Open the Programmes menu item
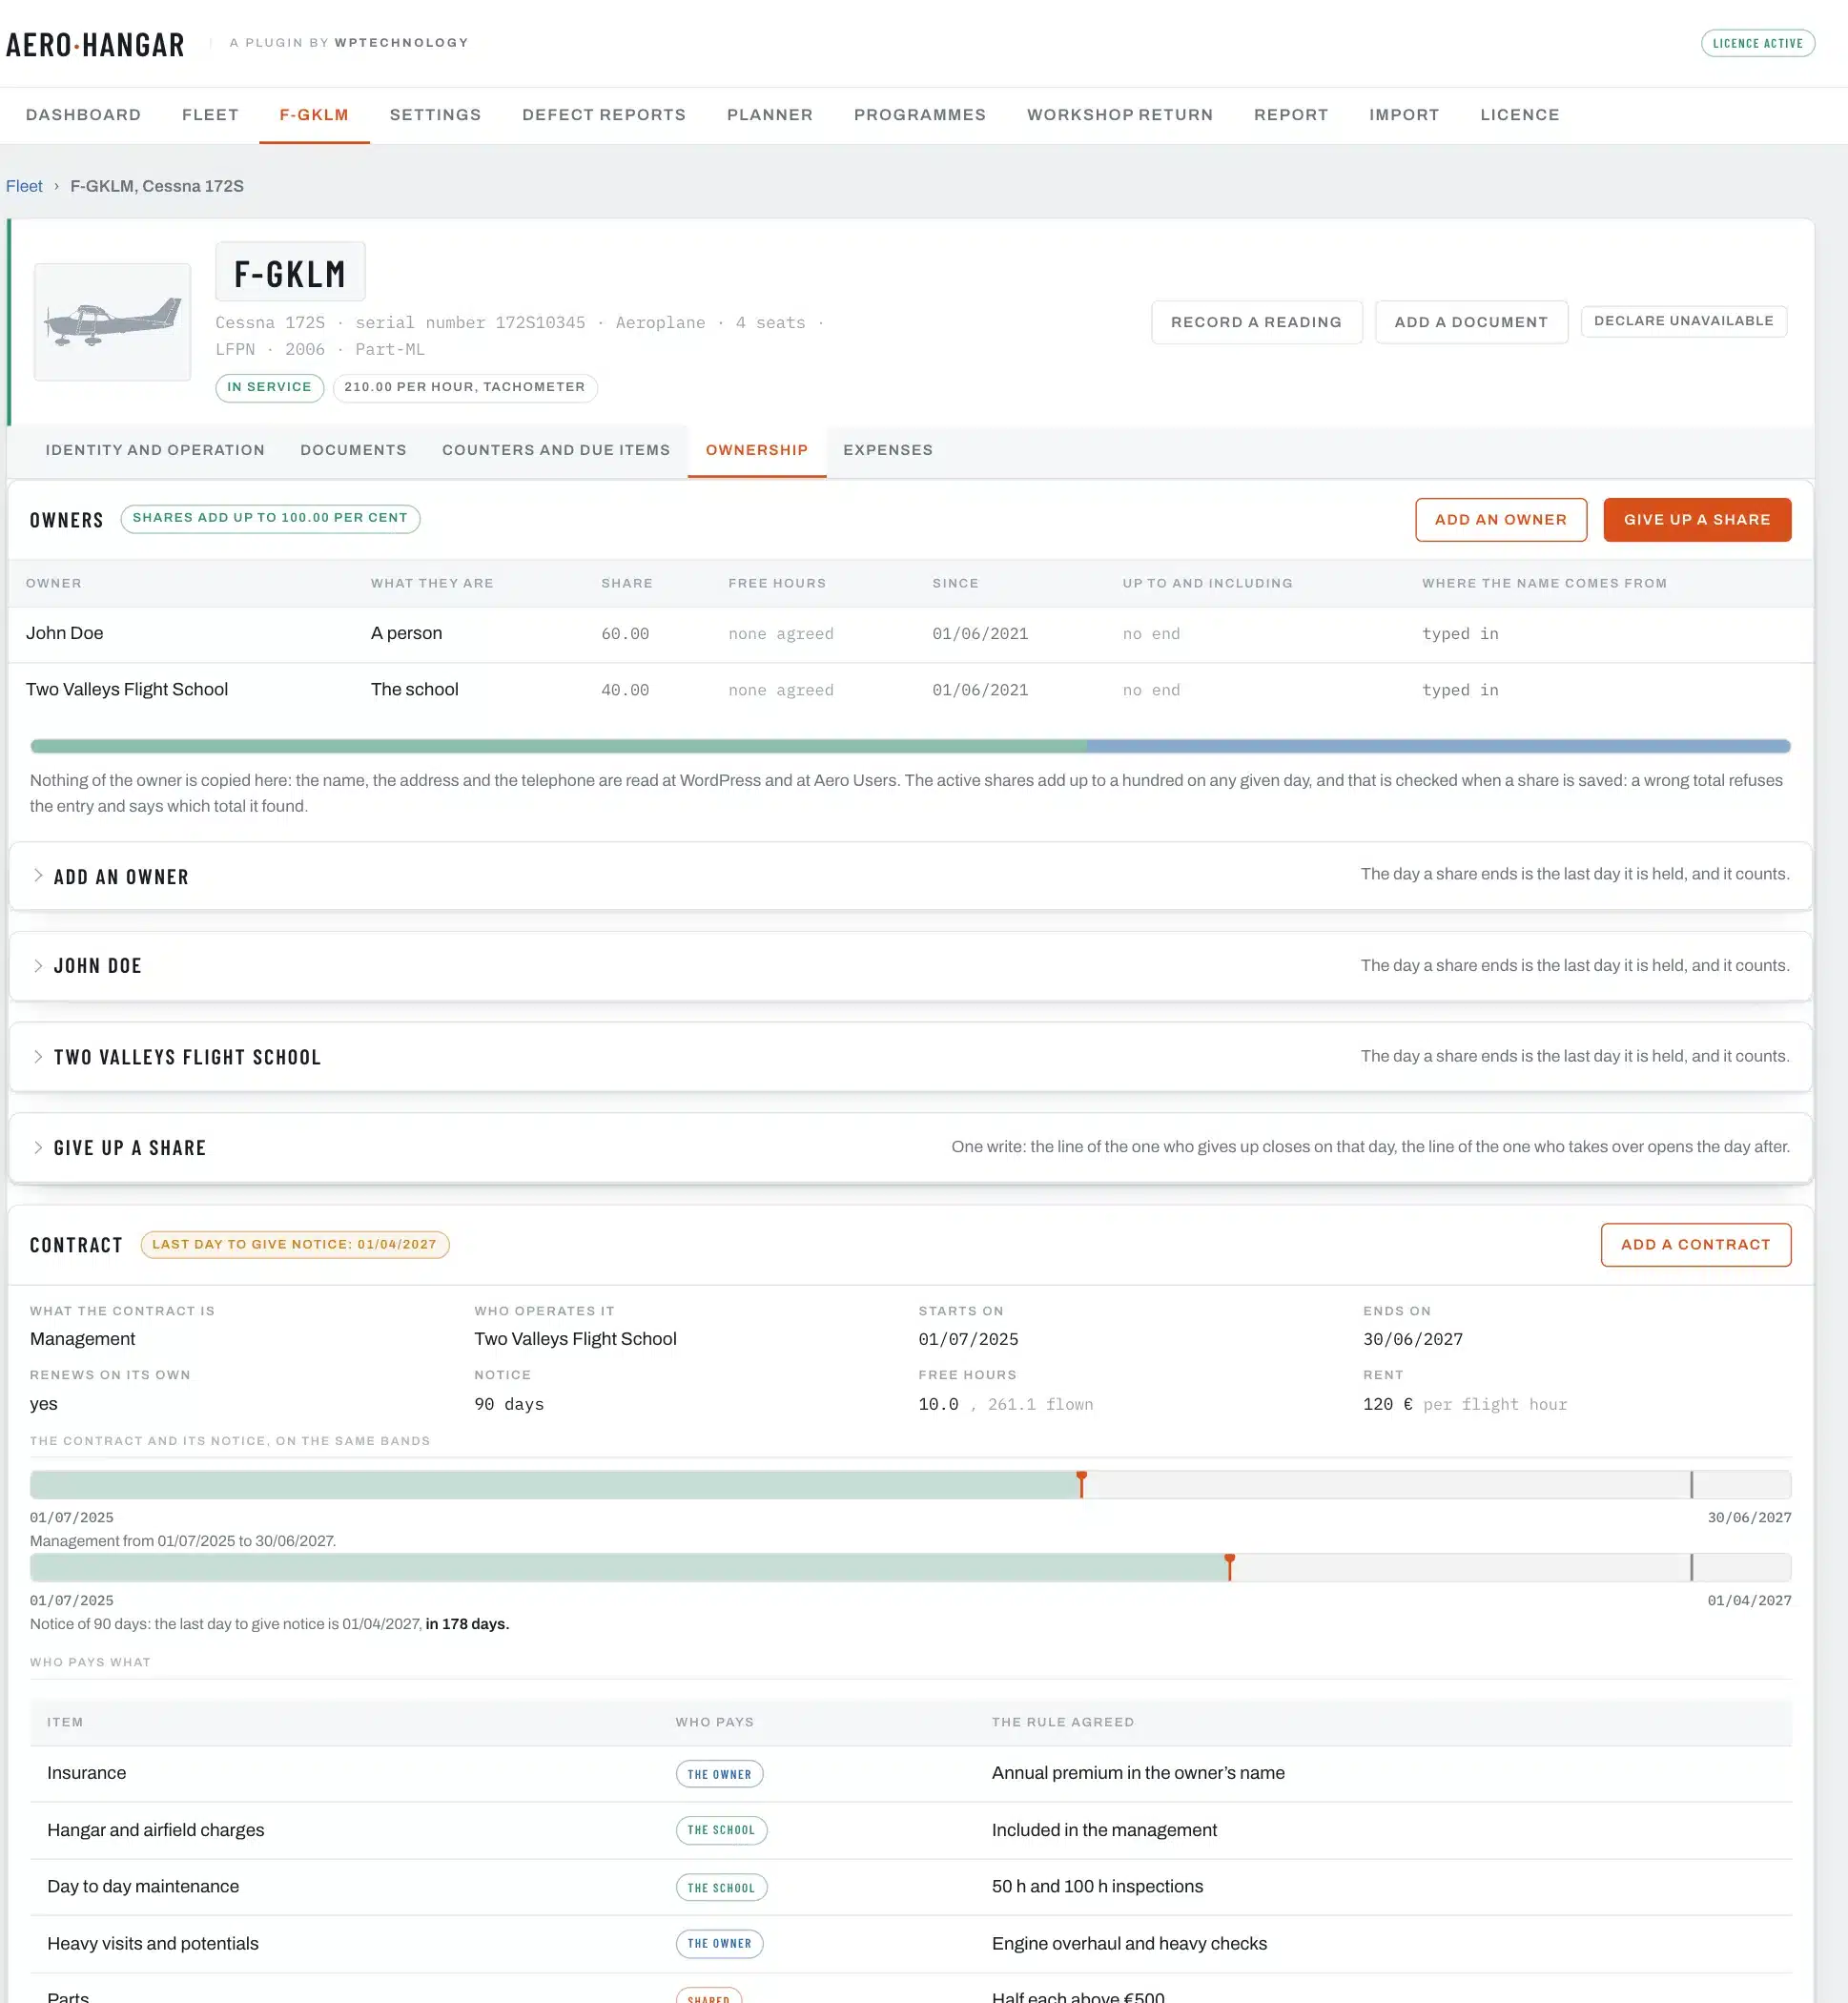The image size is (1848, 2003). 920,115
